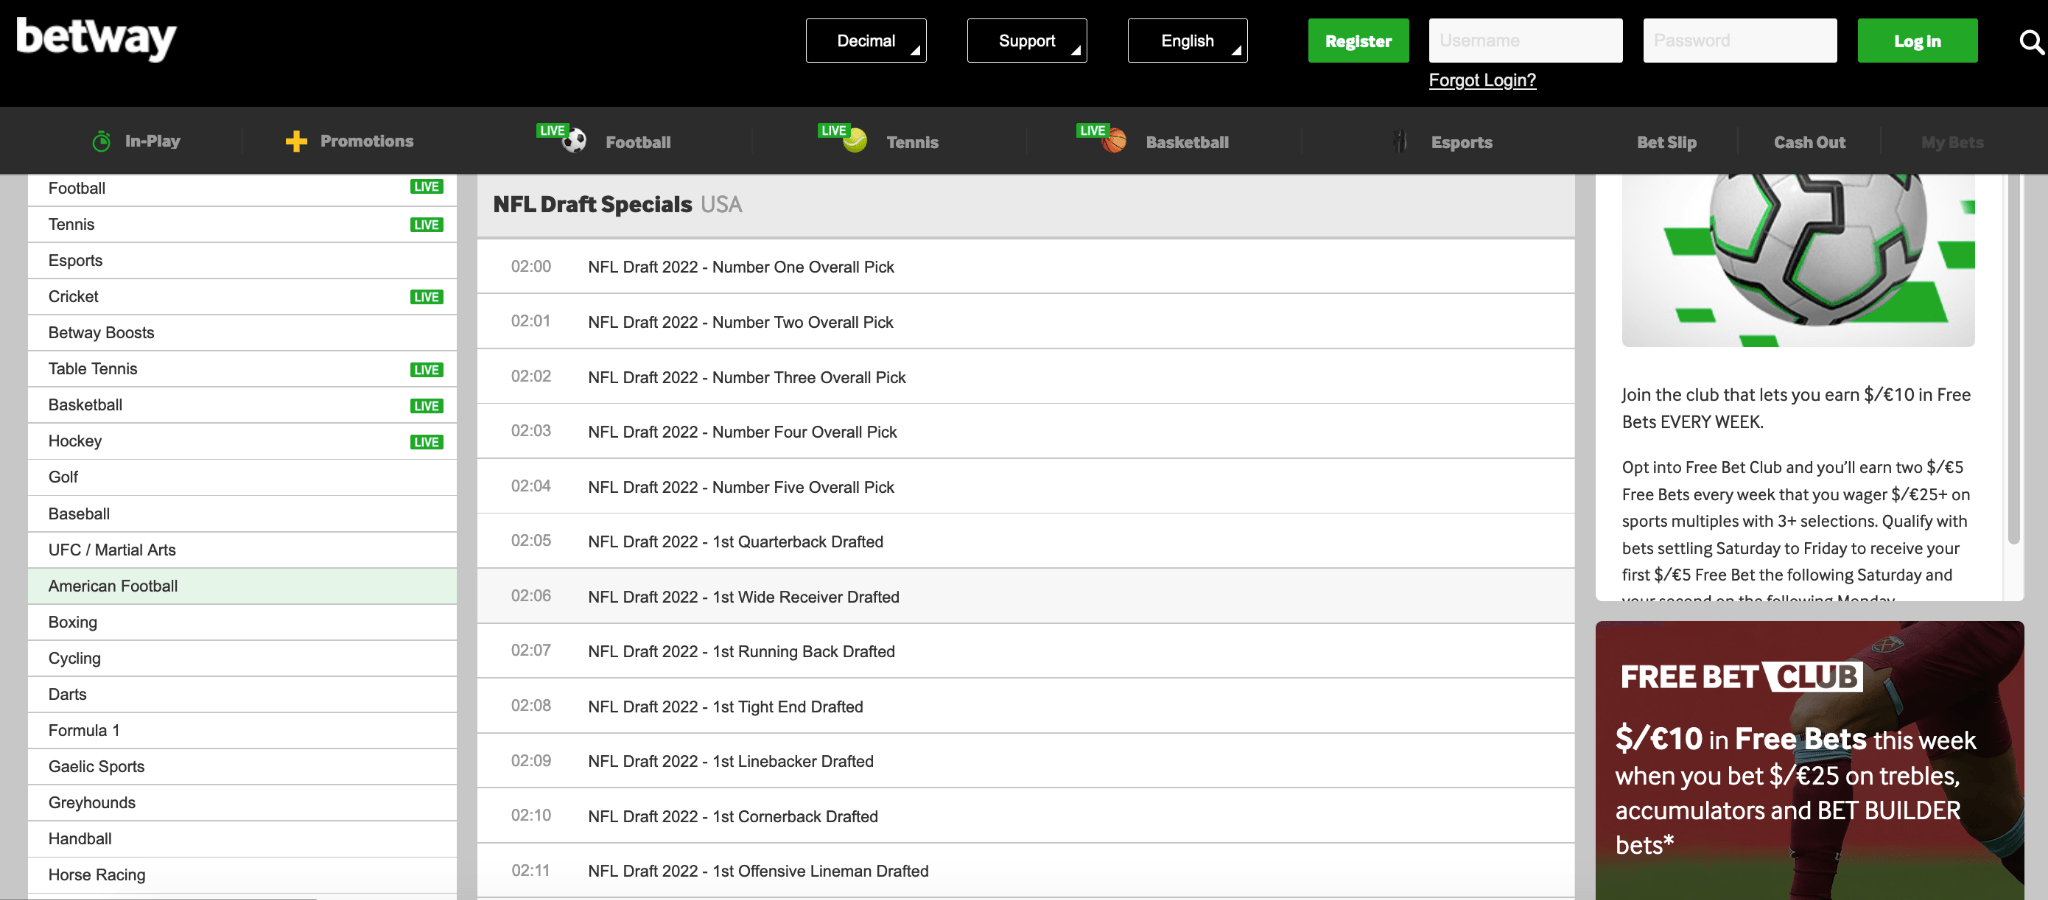This screenshot has width=2048, height=900.
Task: Open 1st Linebacker Drafted market
Action: pos(1025,762)
